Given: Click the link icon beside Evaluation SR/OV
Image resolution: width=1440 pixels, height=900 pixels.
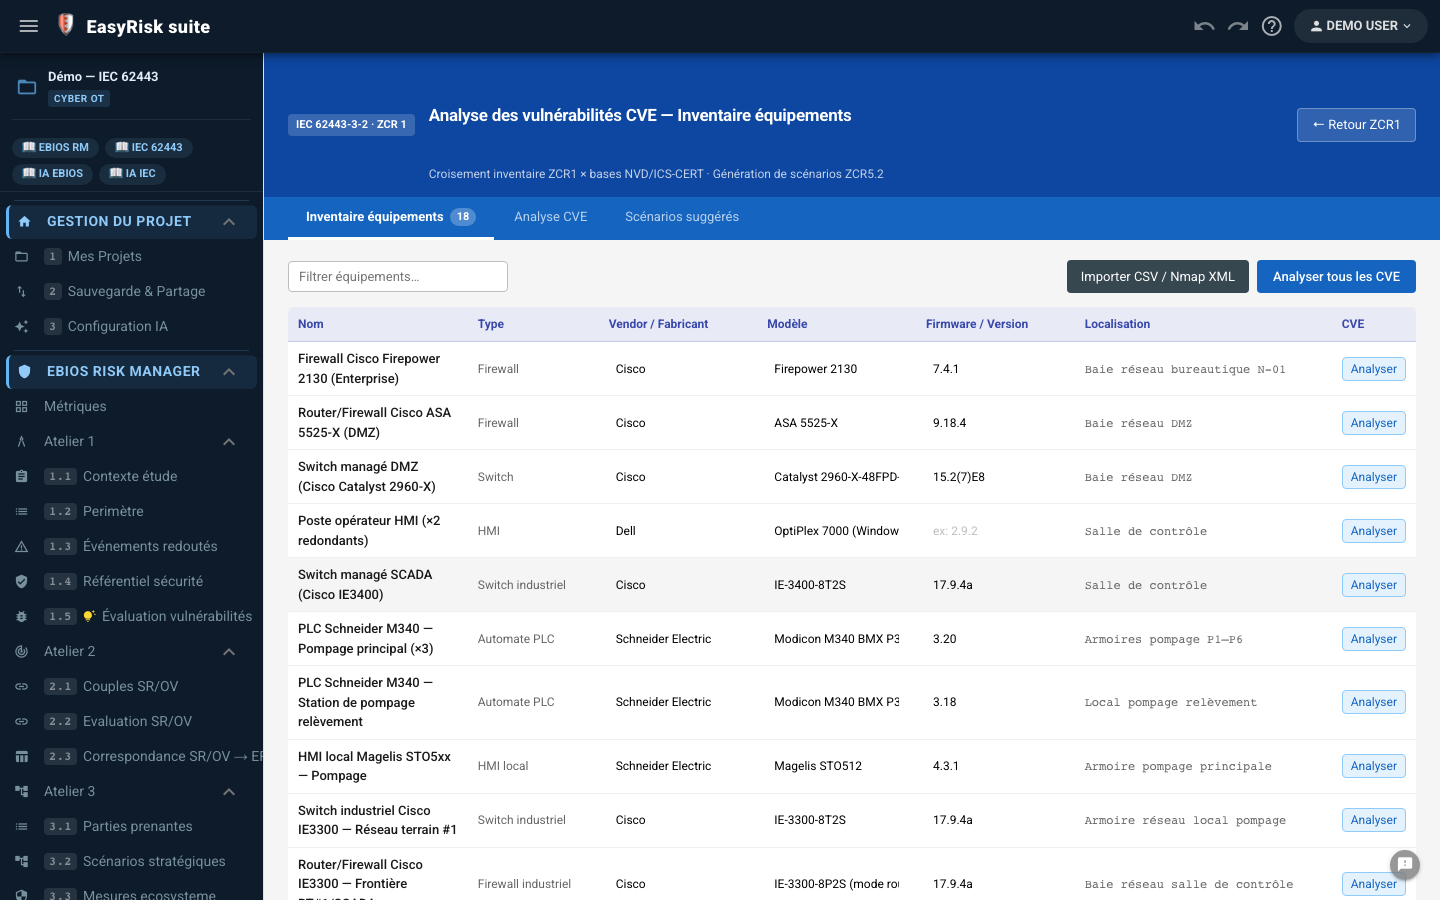Looking at the screenshot, I should [21, 722].
